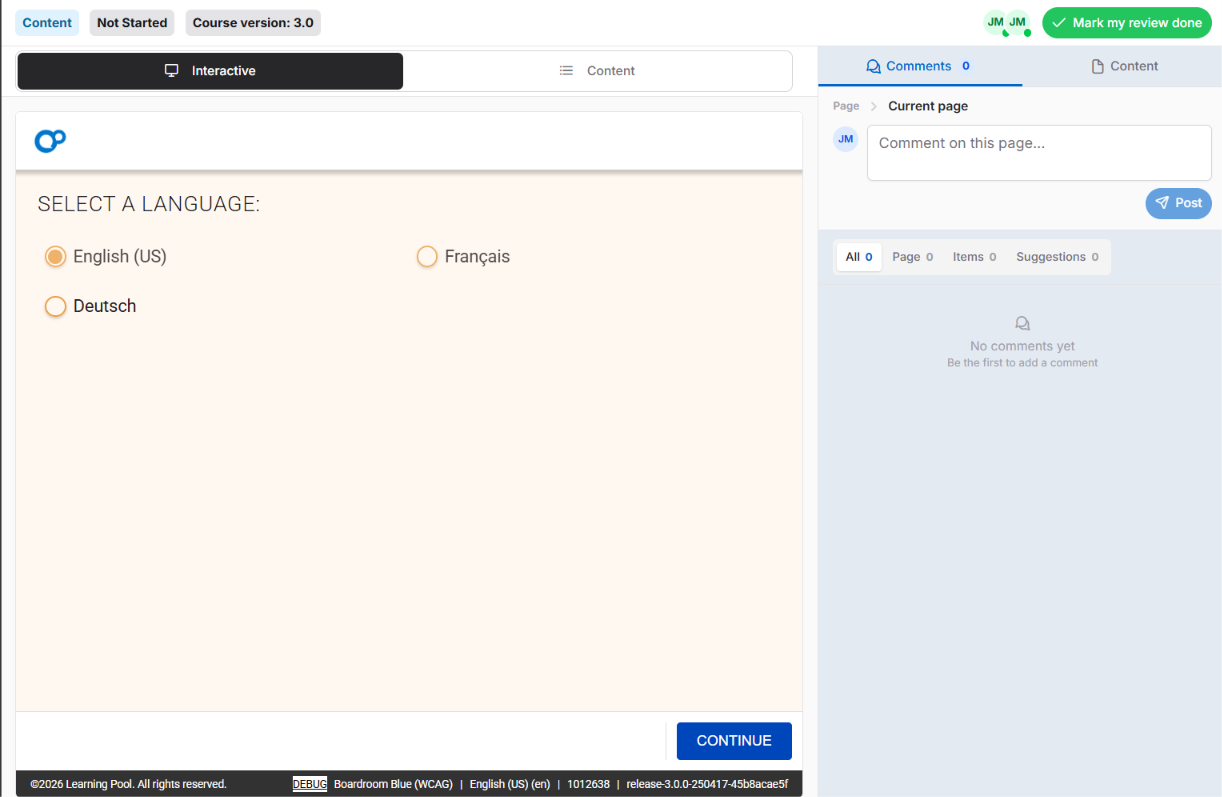Click the chevron in Page breadcrumb
The image size is (1222, 797).
pyautogui.click(x=873, y=106)
